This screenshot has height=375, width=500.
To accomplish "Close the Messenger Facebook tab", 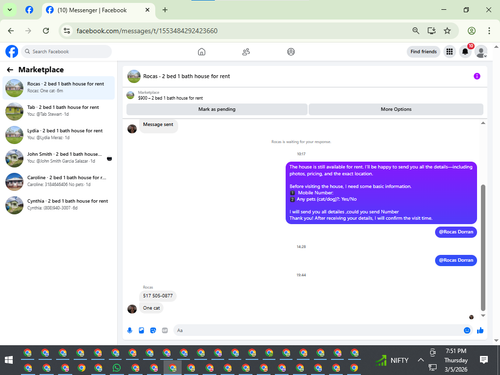I will coord(147,10).
